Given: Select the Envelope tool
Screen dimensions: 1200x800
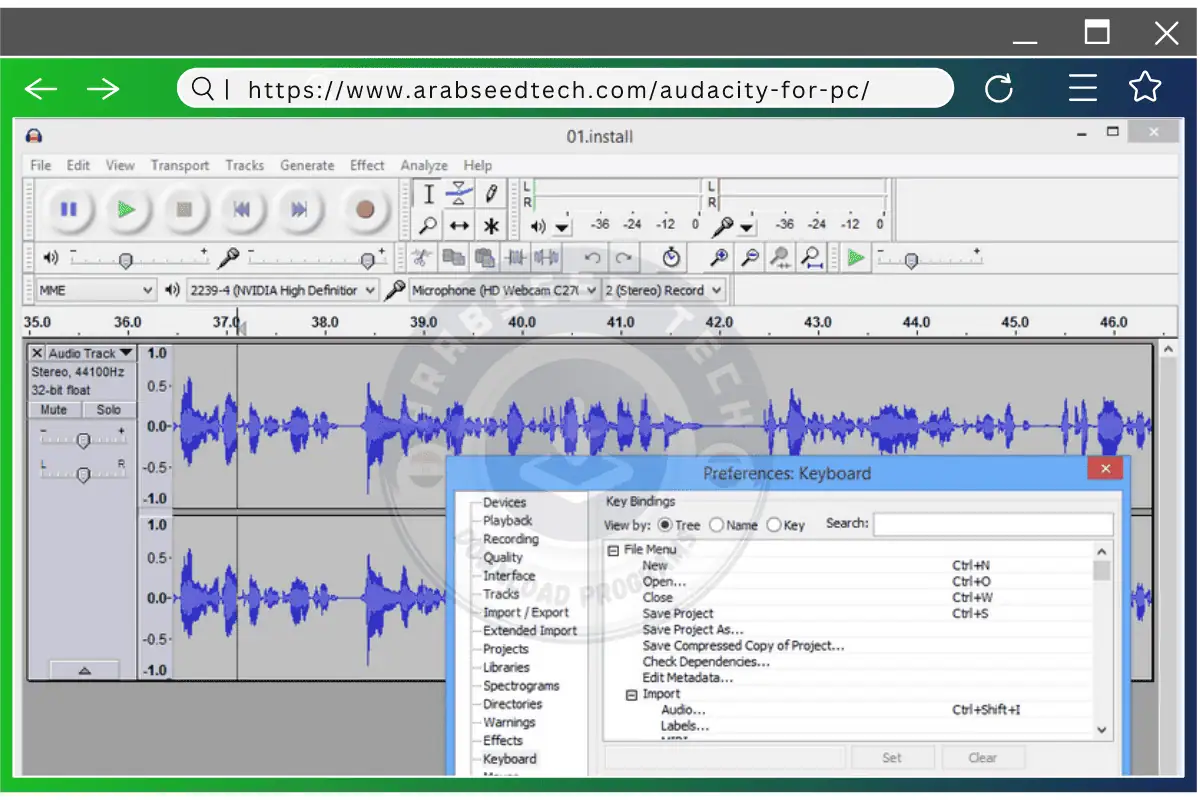Looking at the screenshot, I should 457,192.
